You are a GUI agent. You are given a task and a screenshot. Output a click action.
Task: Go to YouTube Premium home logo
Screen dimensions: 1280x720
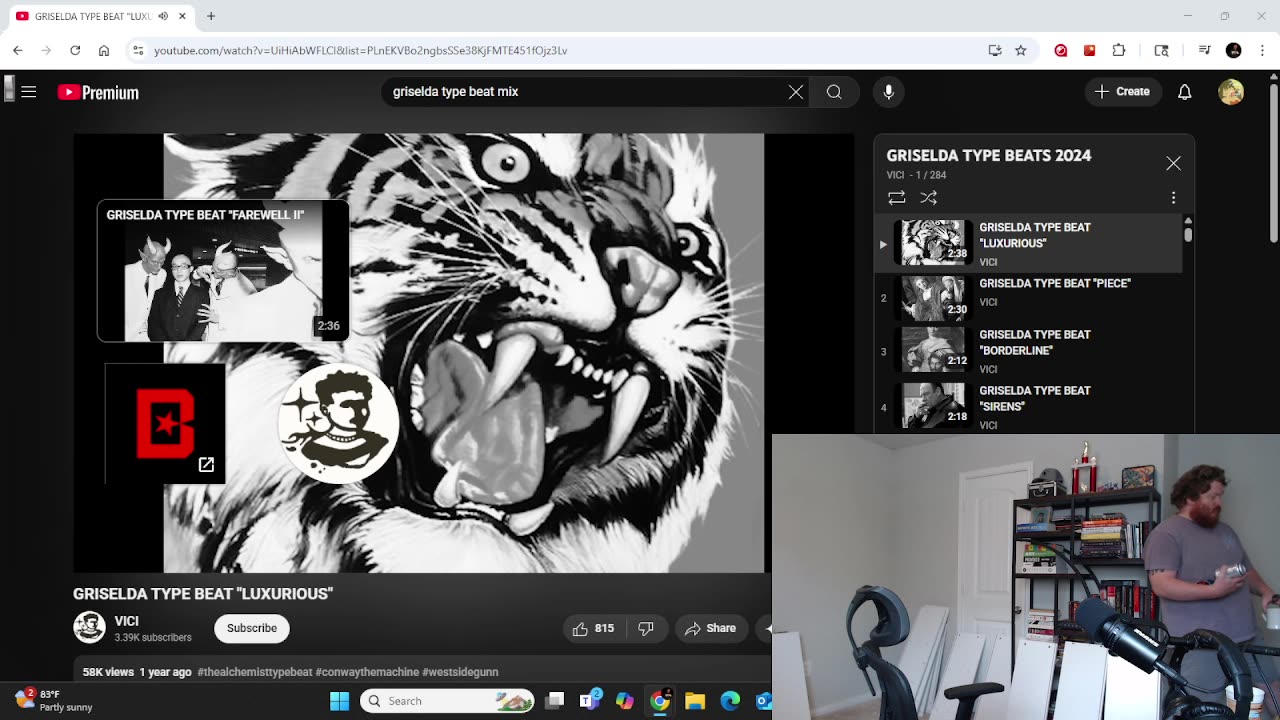(98, 92)
